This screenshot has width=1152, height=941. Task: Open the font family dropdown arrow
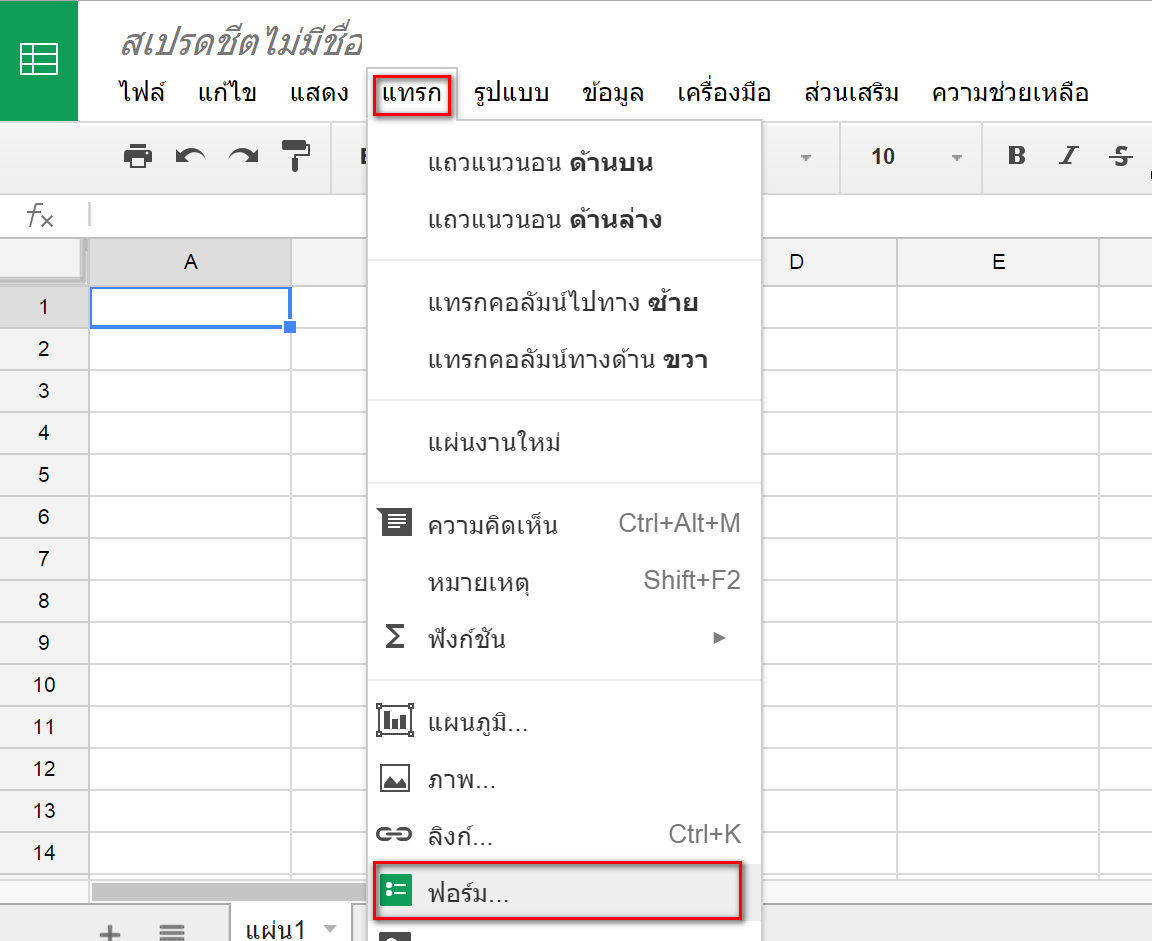click(806, 158)
